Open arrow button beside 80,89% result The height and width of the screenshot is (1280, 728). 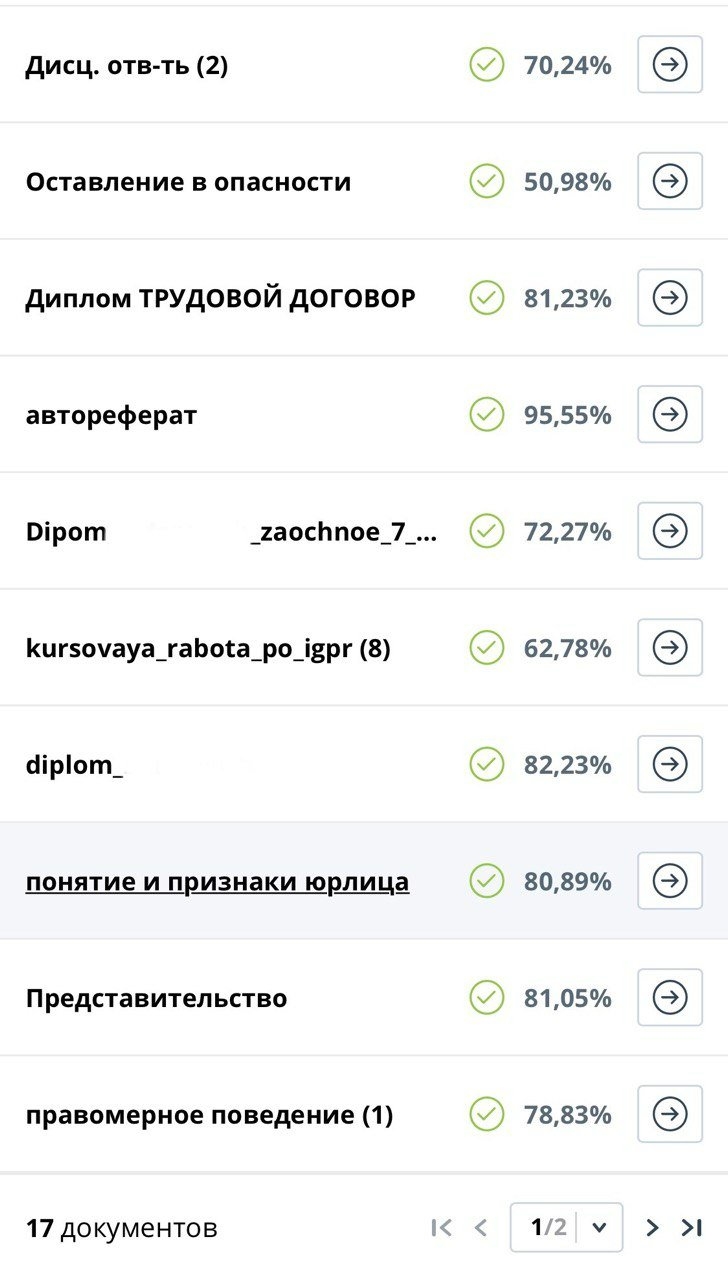pyautogui.click(x=670, y=881)
